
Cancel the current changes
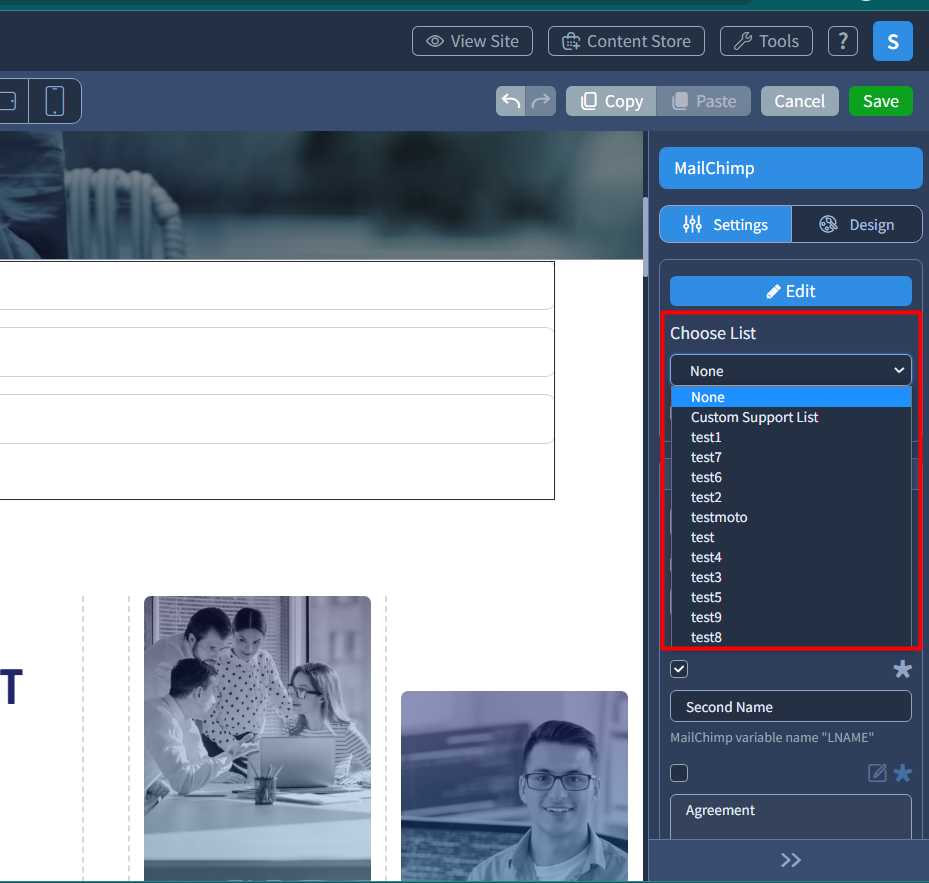[799, 101]
